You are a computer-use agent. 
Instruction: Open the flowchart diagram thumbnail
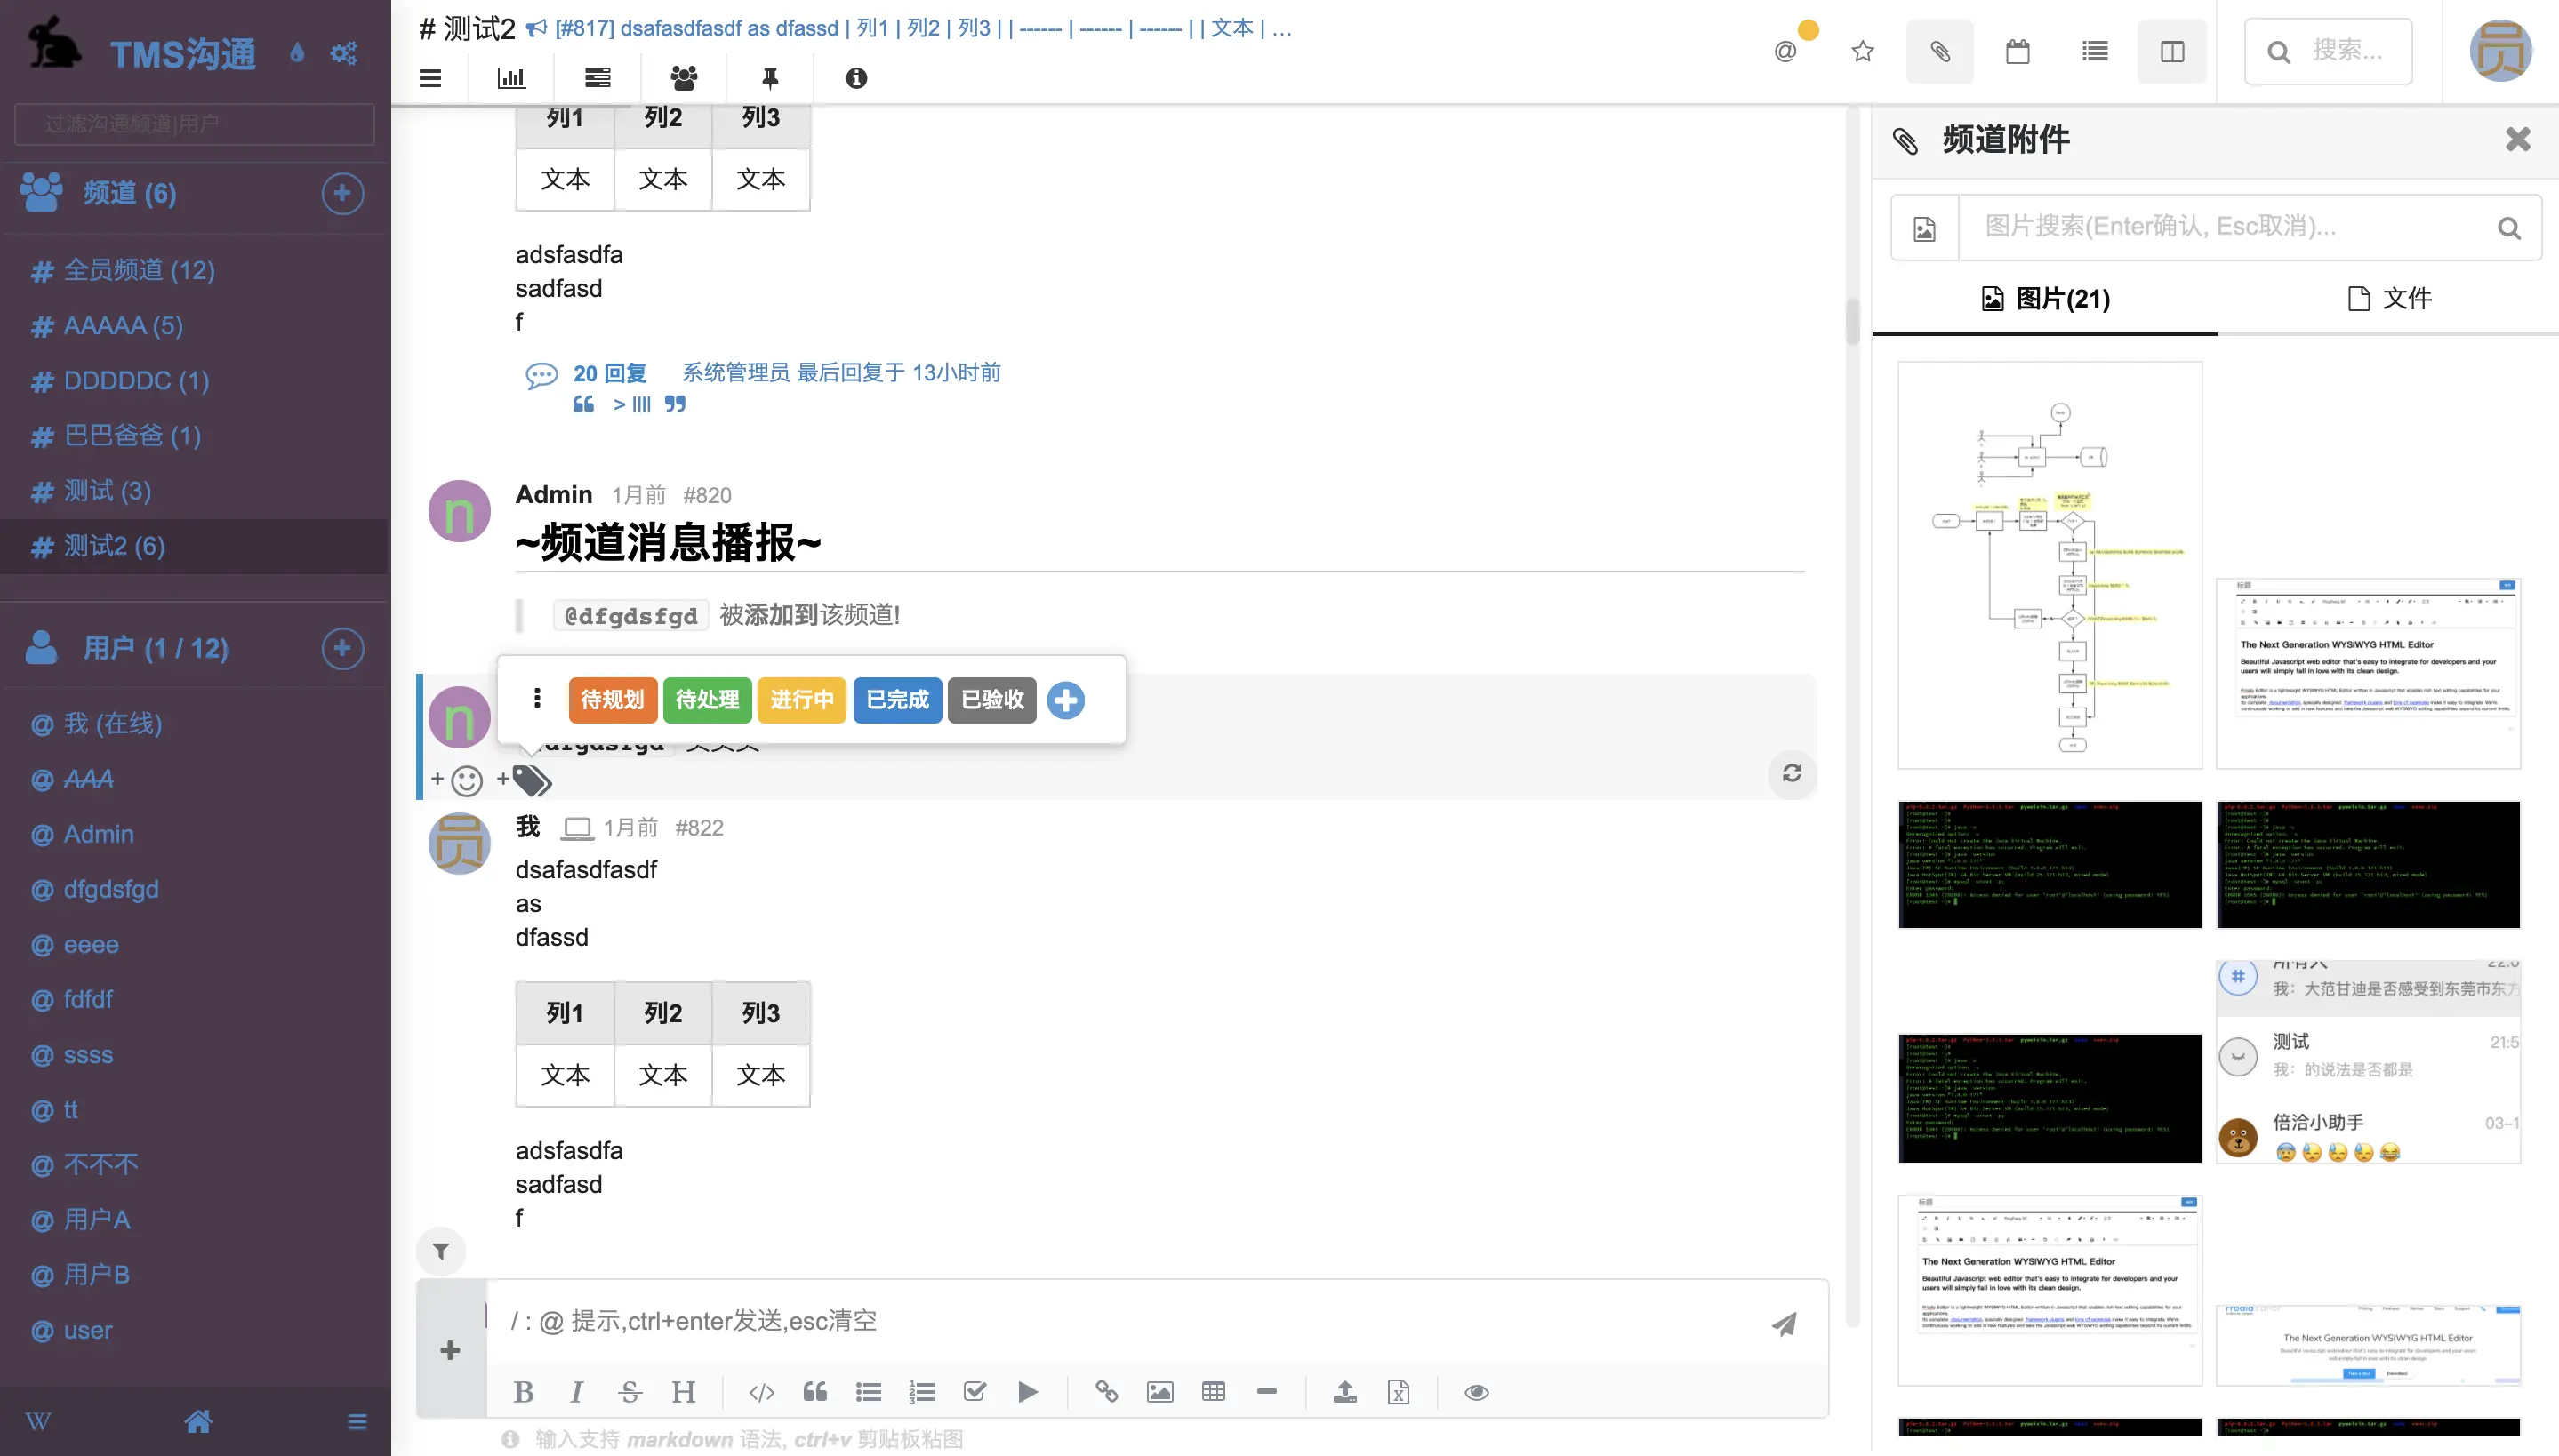(x=2049, y=565)
